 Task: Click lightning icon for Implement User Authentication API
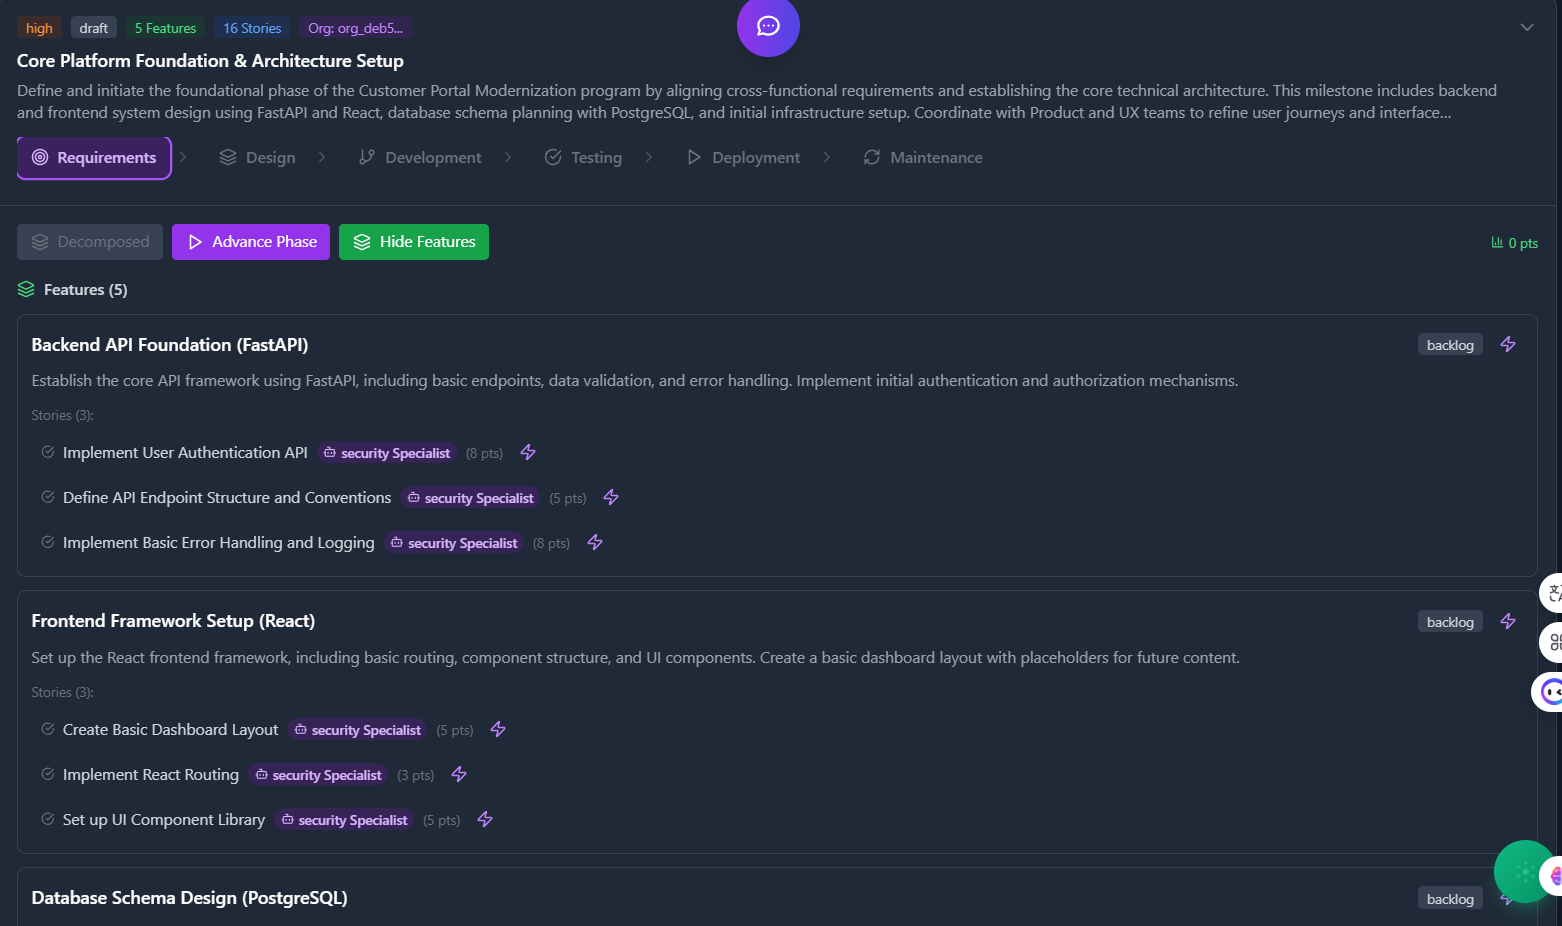528,453
